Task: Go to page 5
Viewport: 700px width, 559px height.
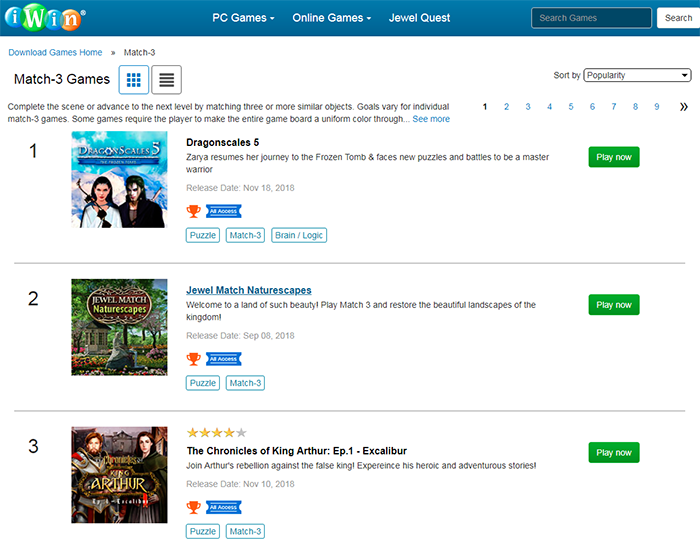Action: coord(571,107)
